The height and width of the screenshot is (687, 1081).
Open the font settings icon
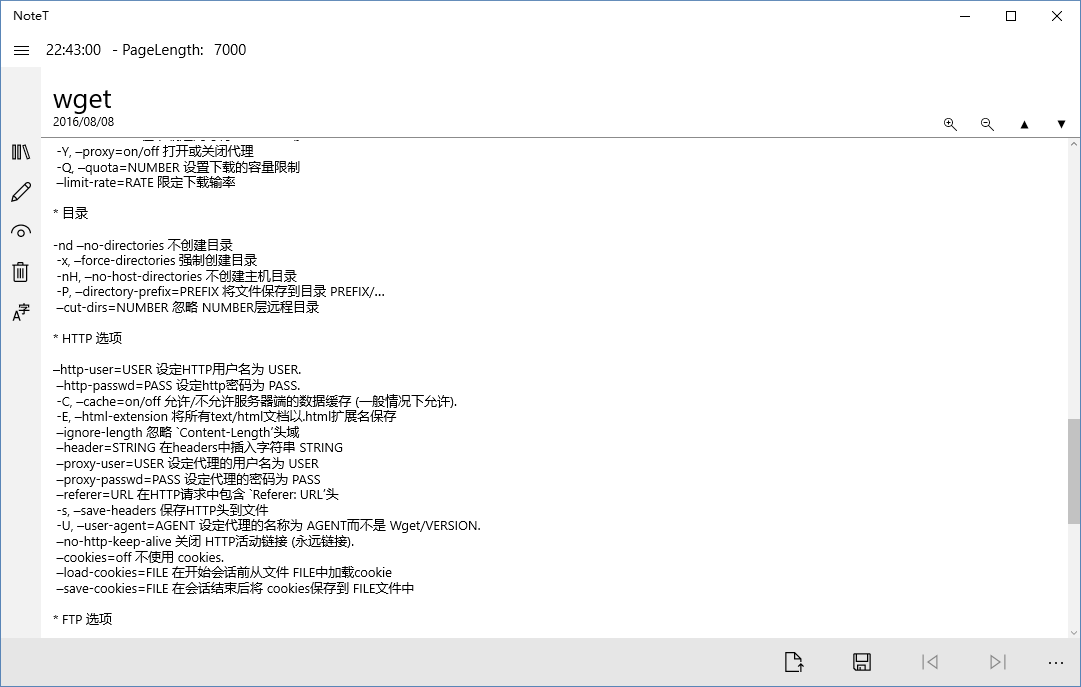[21, 312]
